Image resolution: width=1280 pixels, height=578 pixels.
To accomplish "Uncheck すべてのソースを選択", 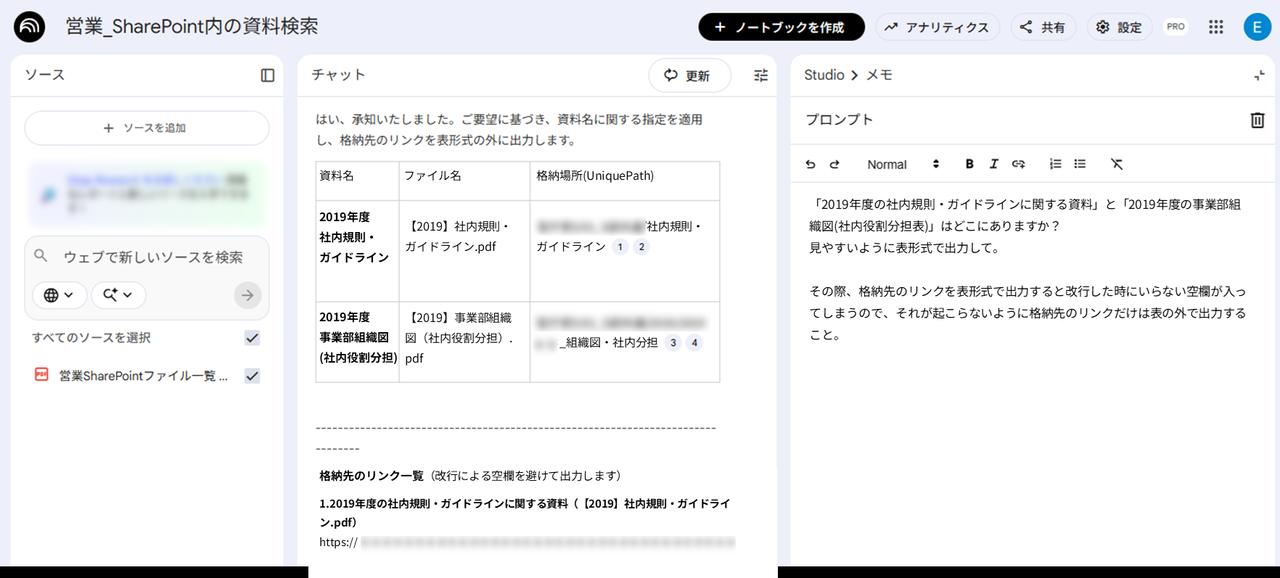I will [253, 338].
